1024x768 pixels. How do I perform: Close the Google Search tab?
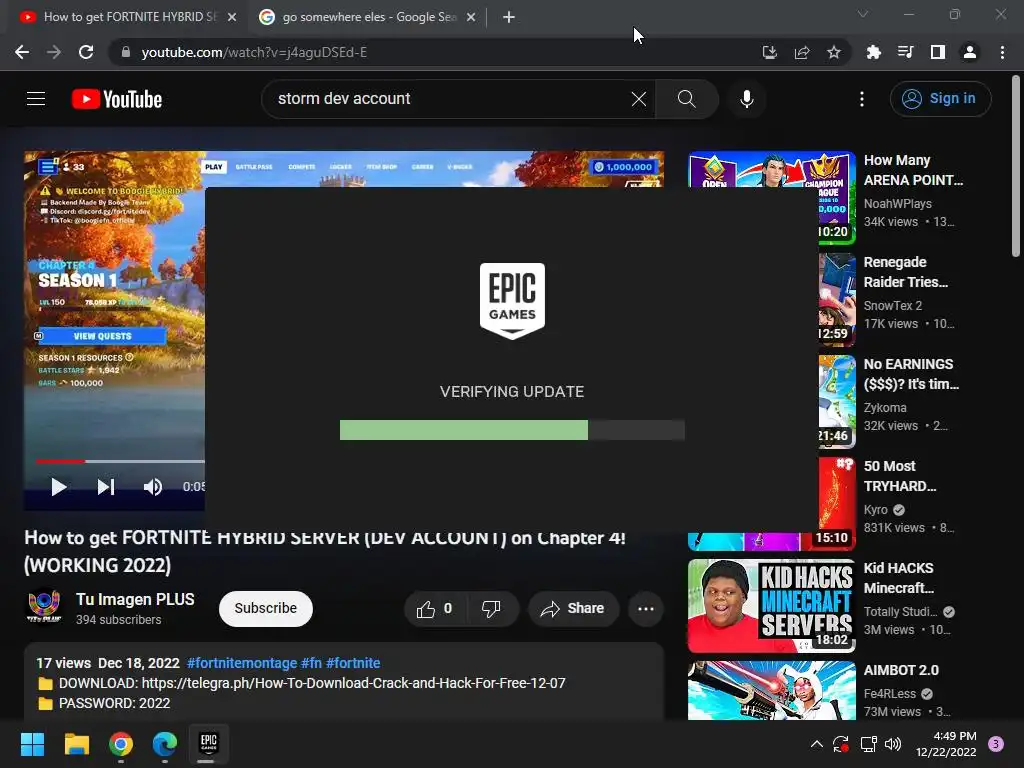click(x=471, y=17)
